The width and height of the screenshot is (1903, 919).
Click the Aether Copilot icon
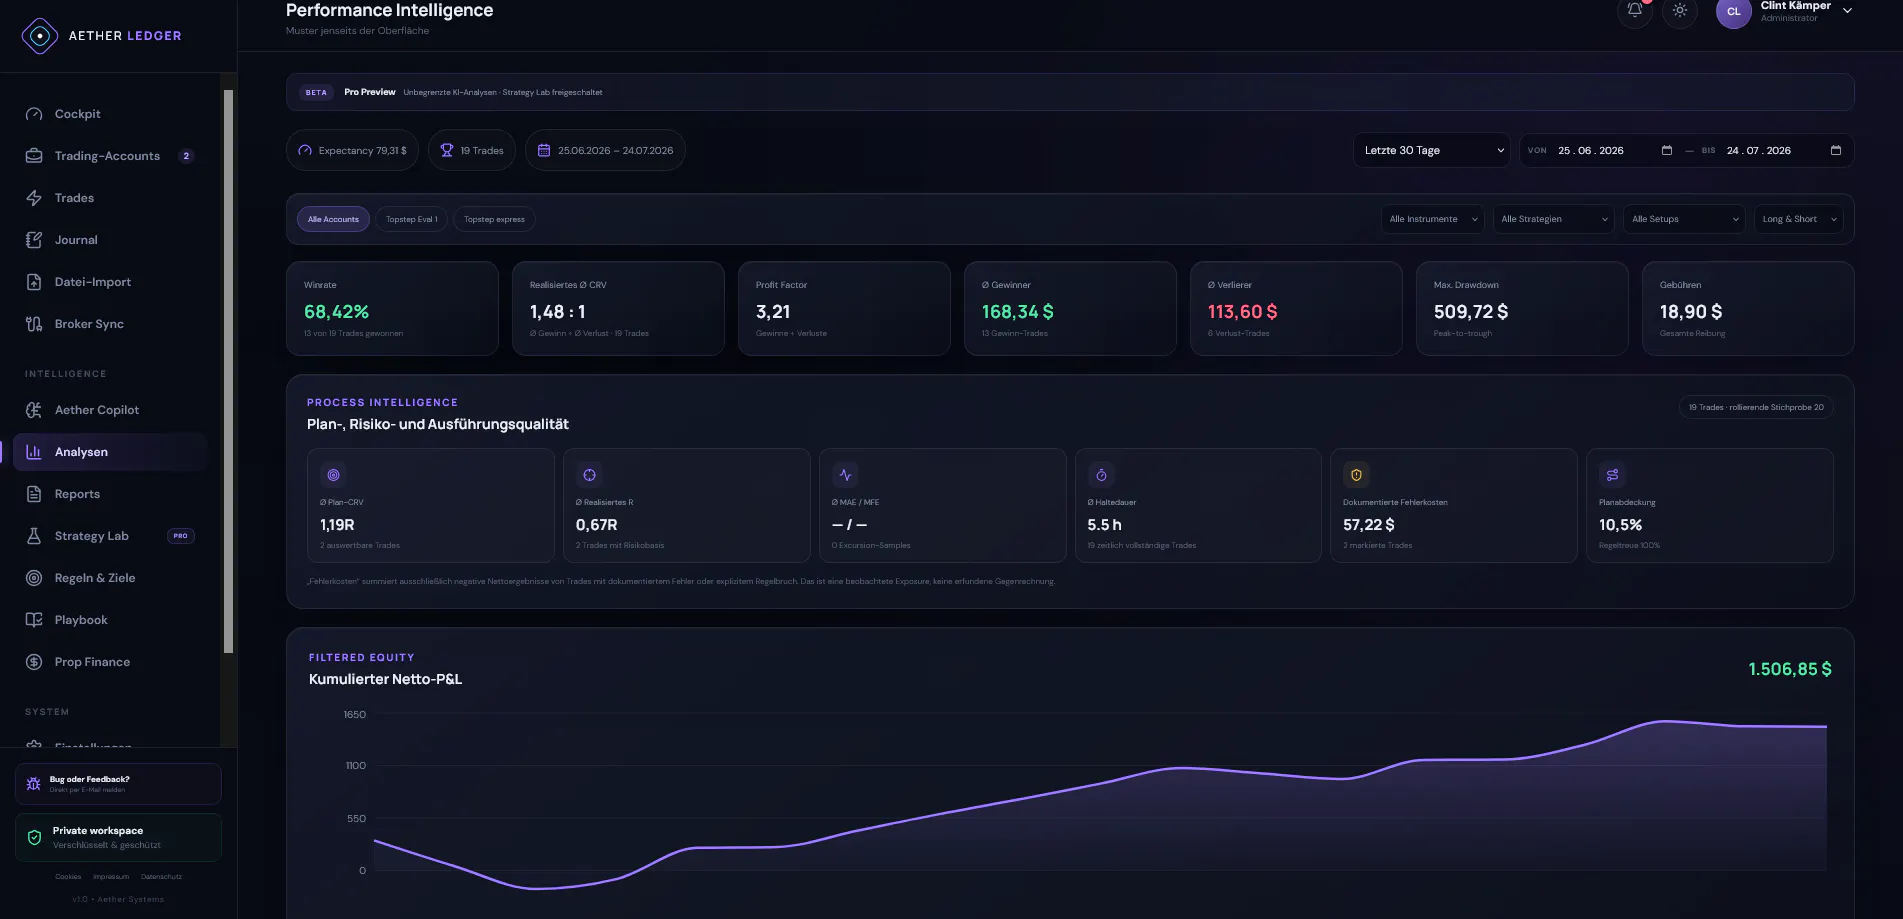tap(34, 410)
